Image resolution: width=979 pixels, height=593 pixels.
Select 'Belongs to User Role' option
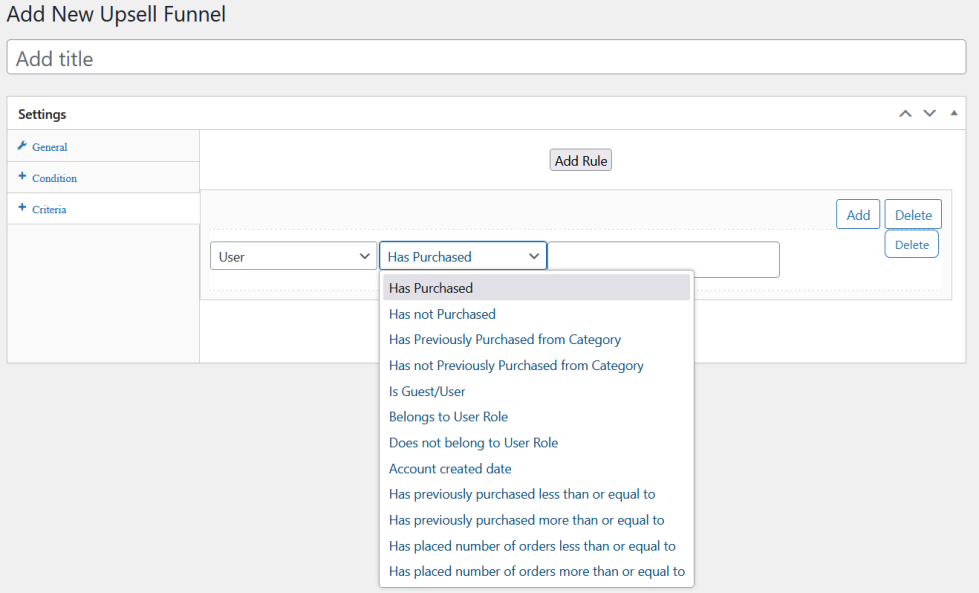448,417
